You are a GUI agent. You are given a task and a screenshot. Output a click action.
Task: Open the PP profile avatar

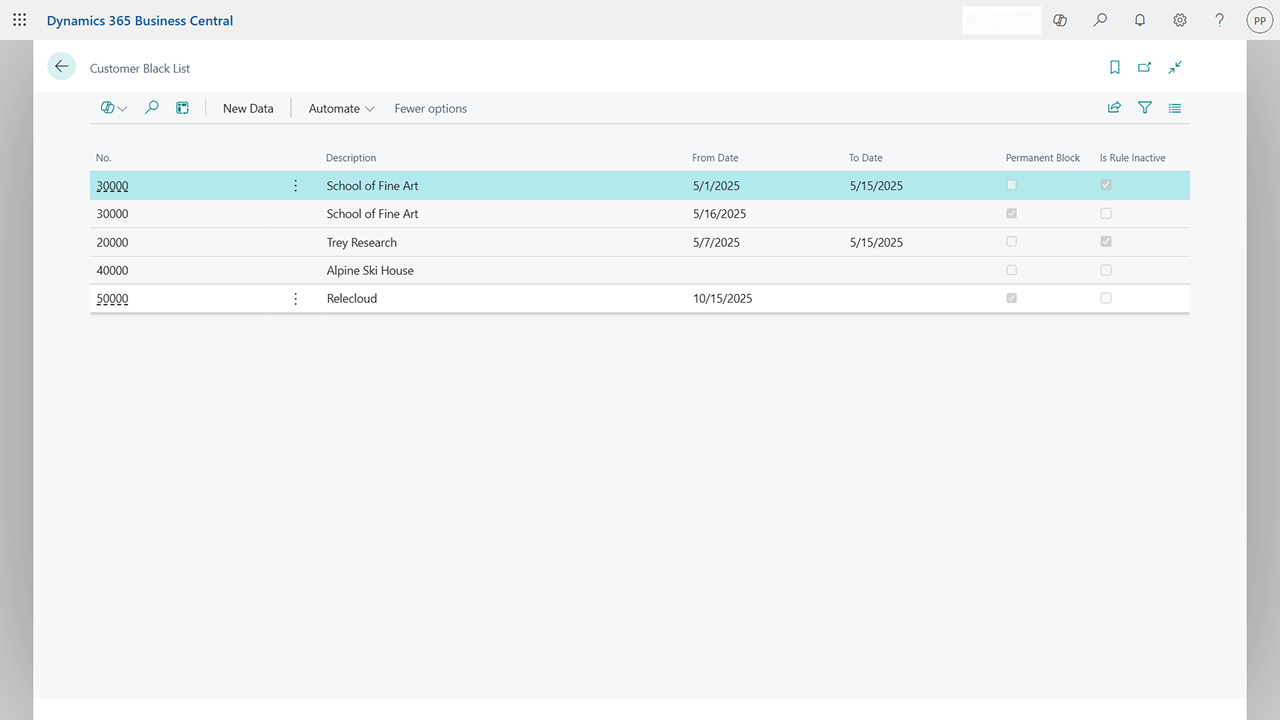1259,20
